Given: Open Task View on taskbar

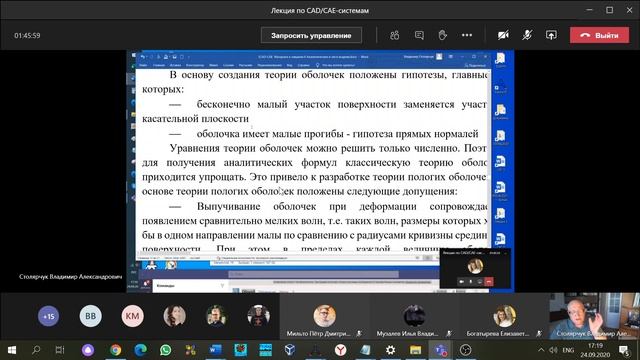Looking at the screenshot, I should pos(60,350).
